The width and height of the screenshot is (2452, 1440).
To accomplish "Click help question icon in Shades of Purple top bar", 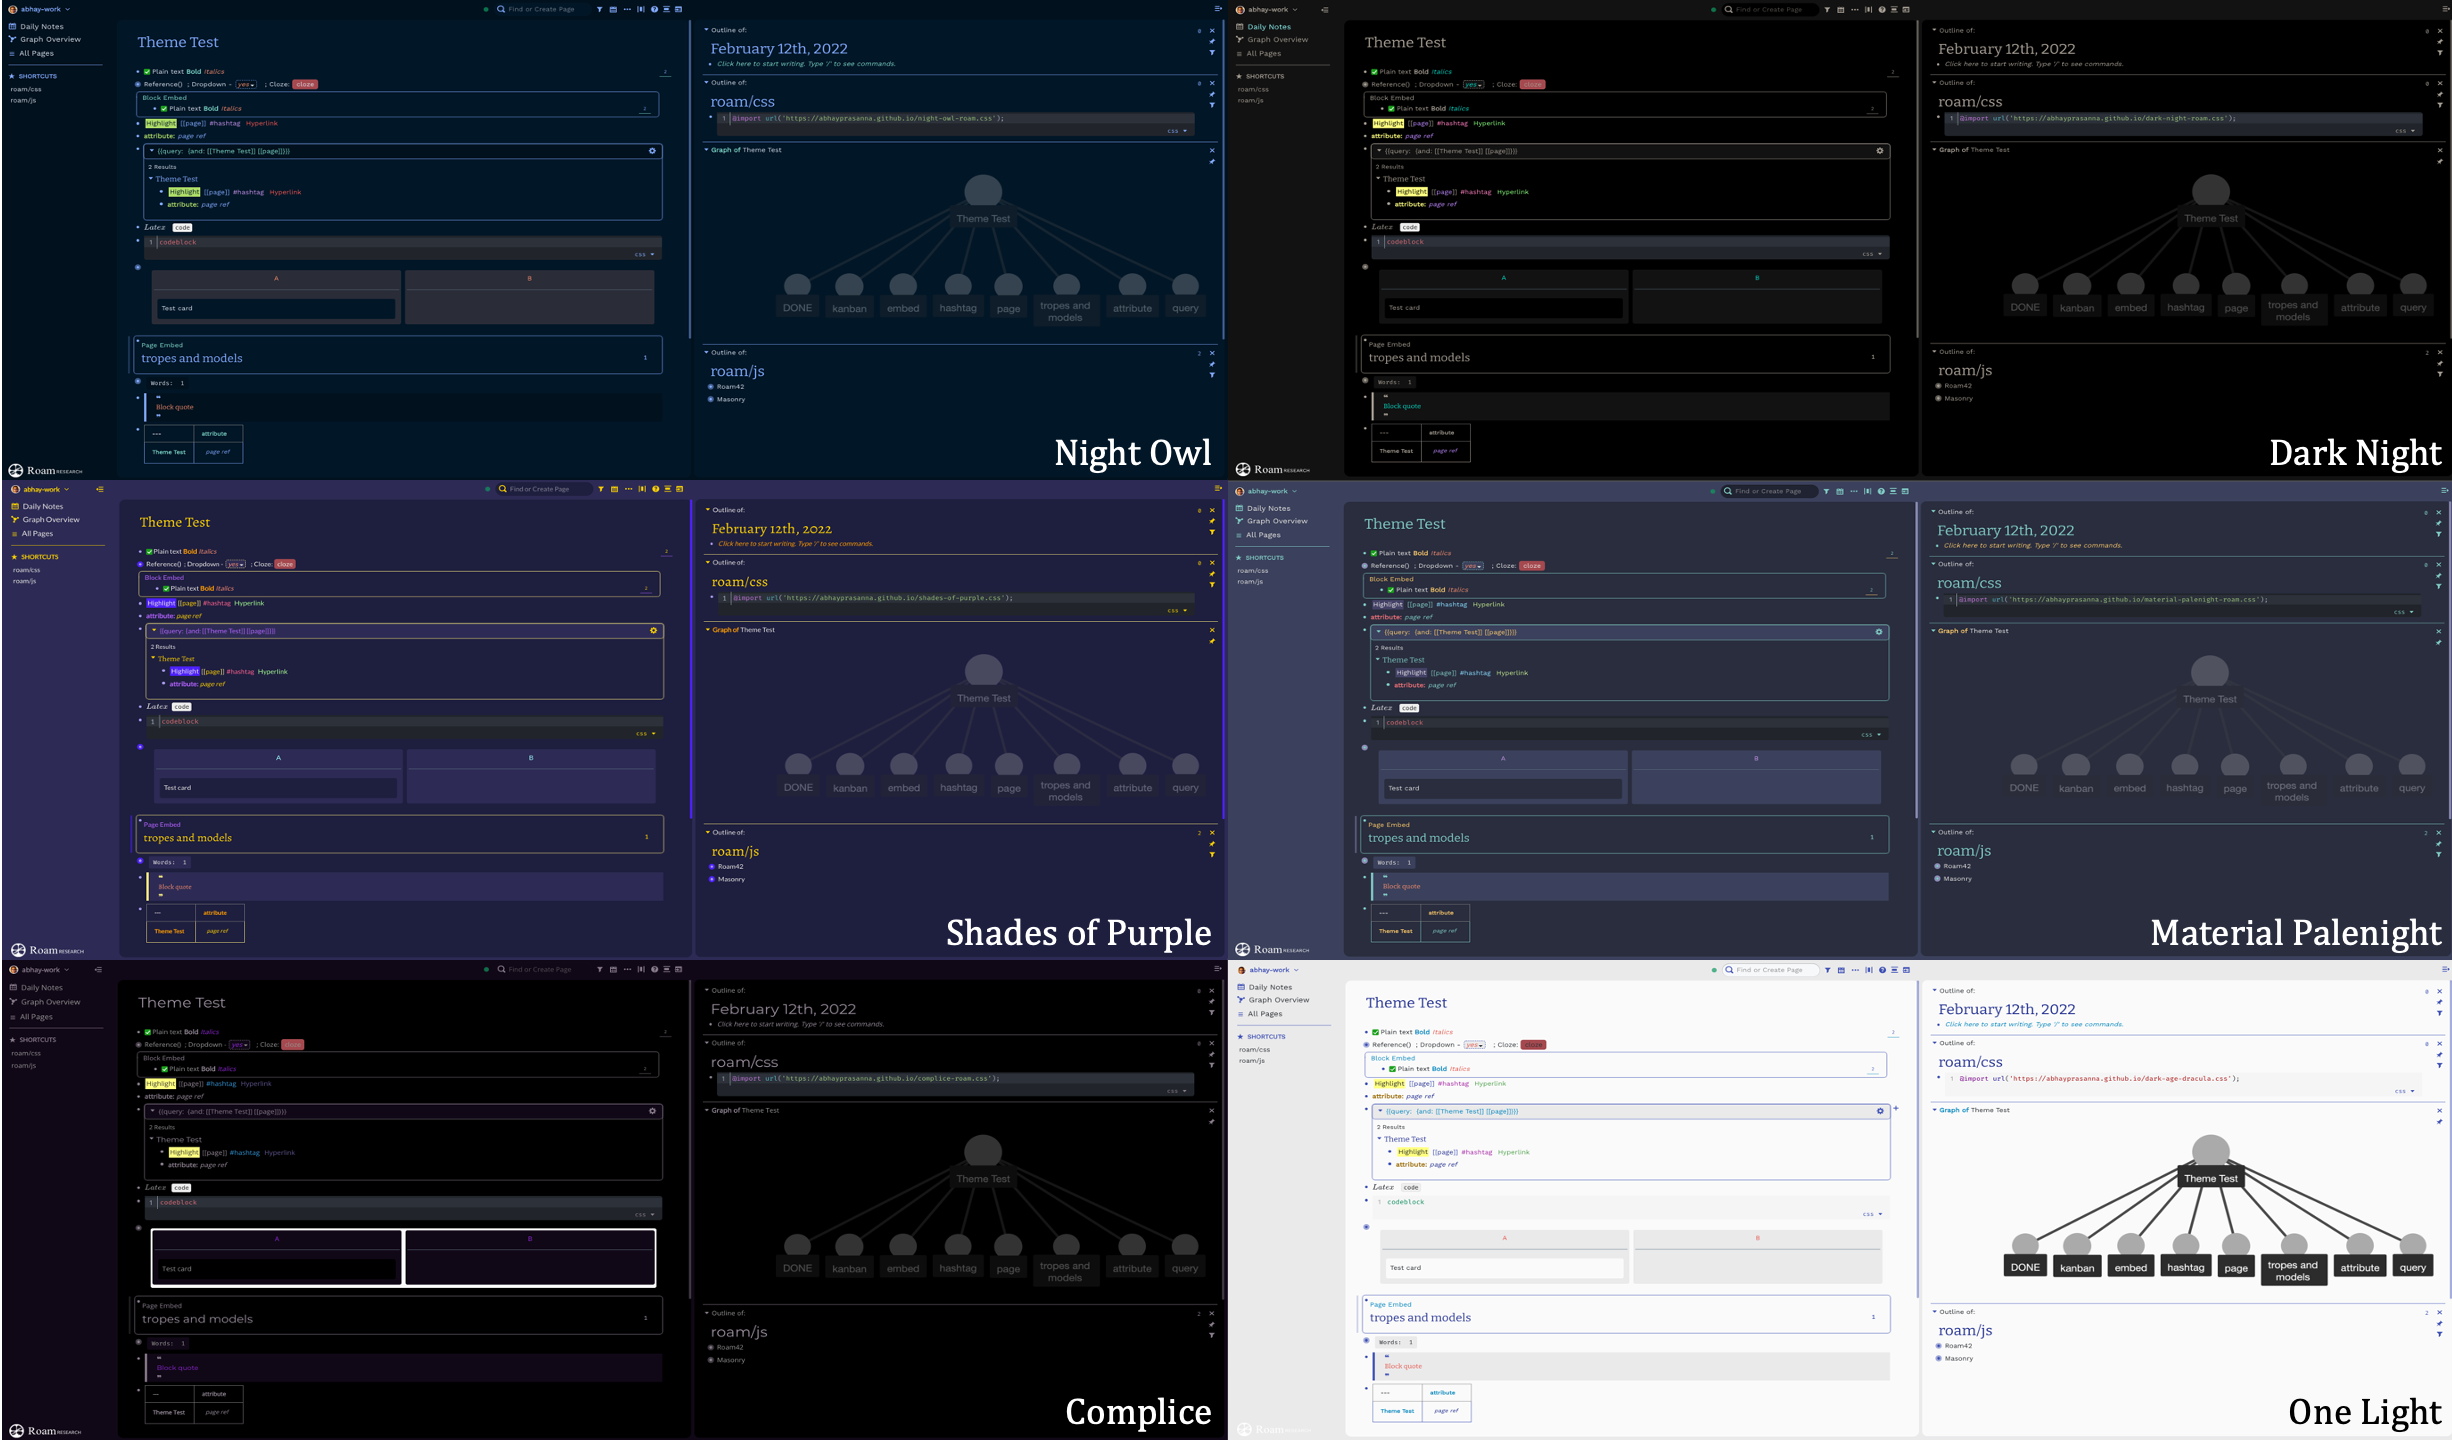I will pyautogui.click(x=656, y=489).
